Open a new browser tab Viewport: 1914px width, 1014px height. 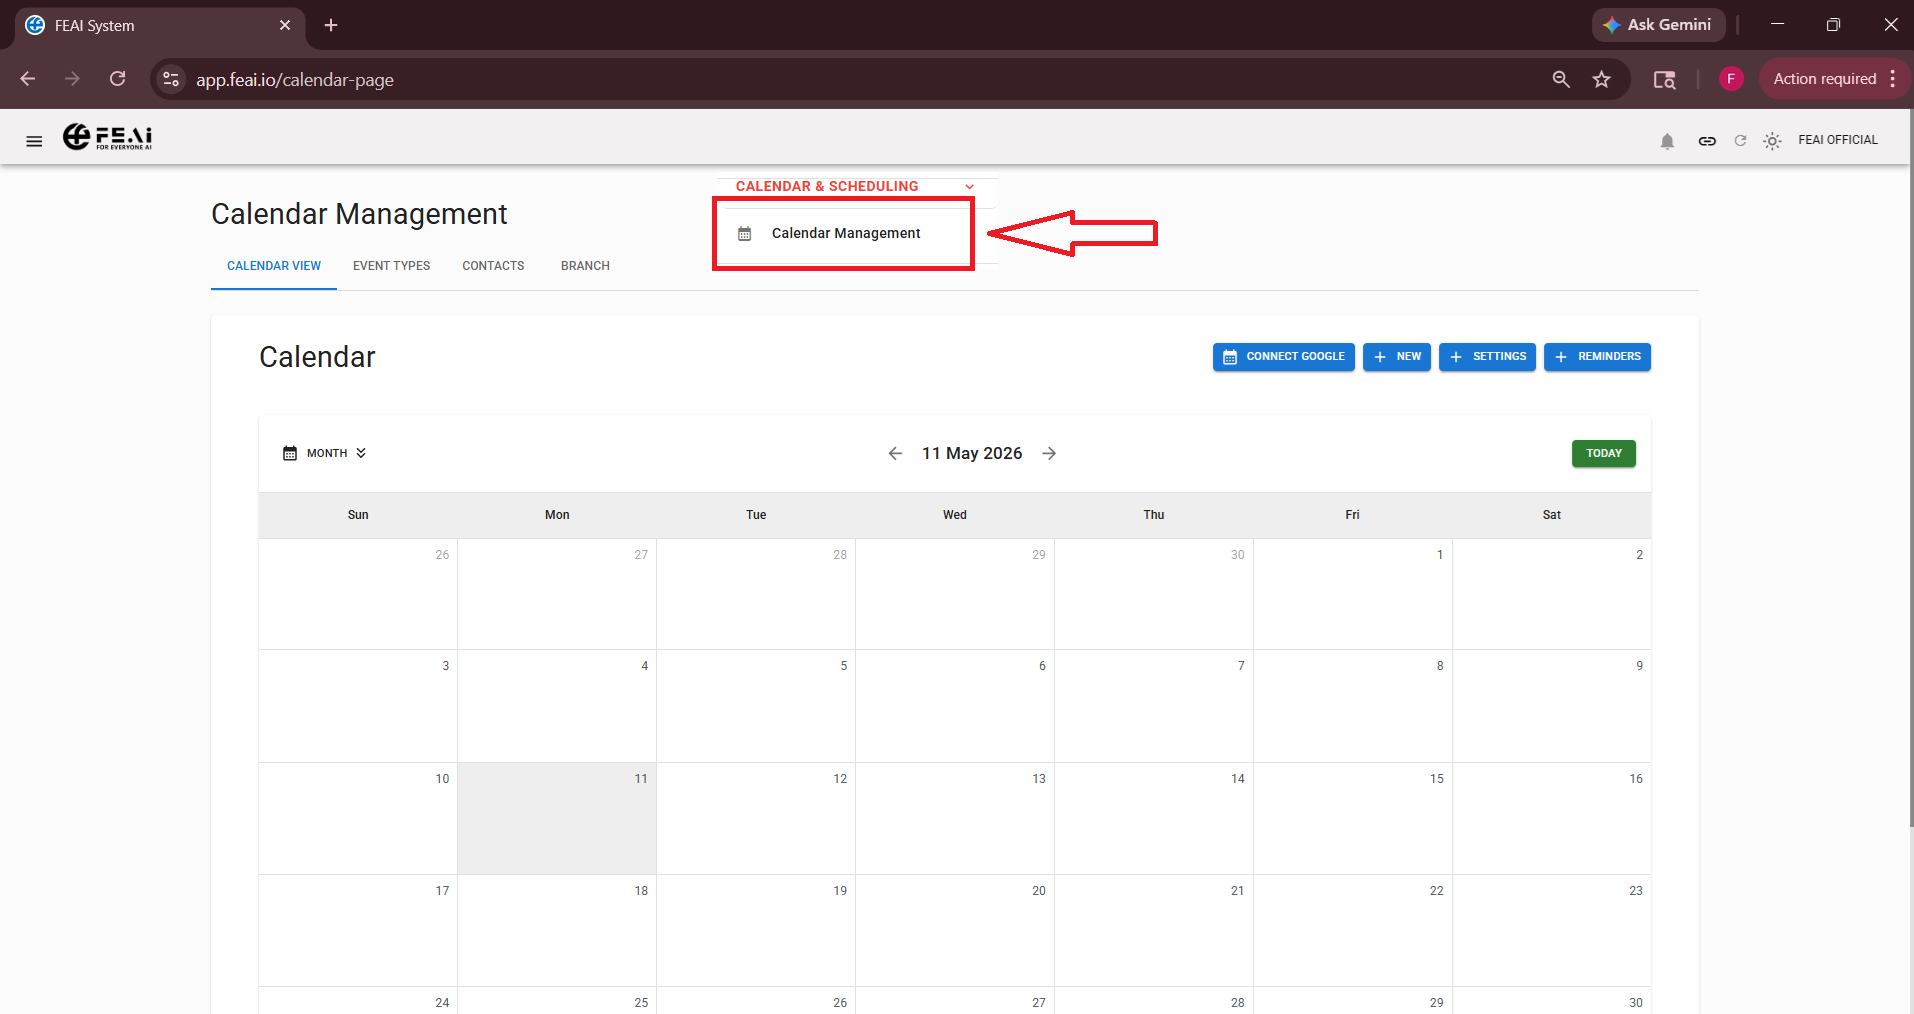[331, 25]
